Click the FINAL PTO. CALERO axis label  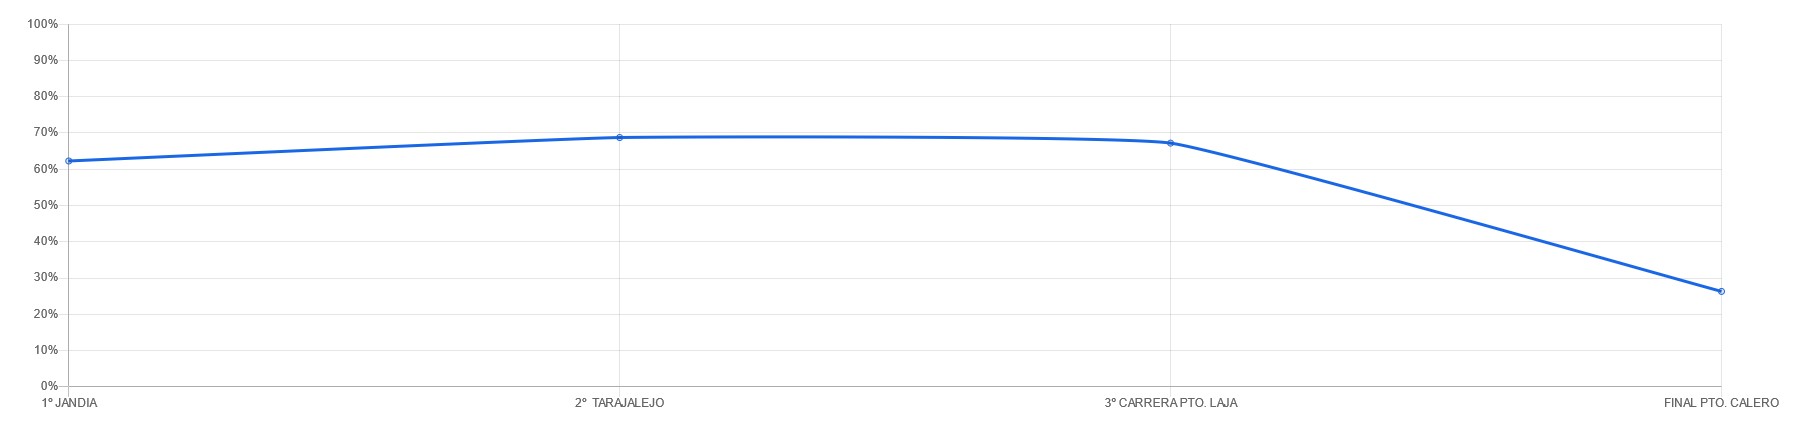pyautogui.click(x=1721, y=403)
